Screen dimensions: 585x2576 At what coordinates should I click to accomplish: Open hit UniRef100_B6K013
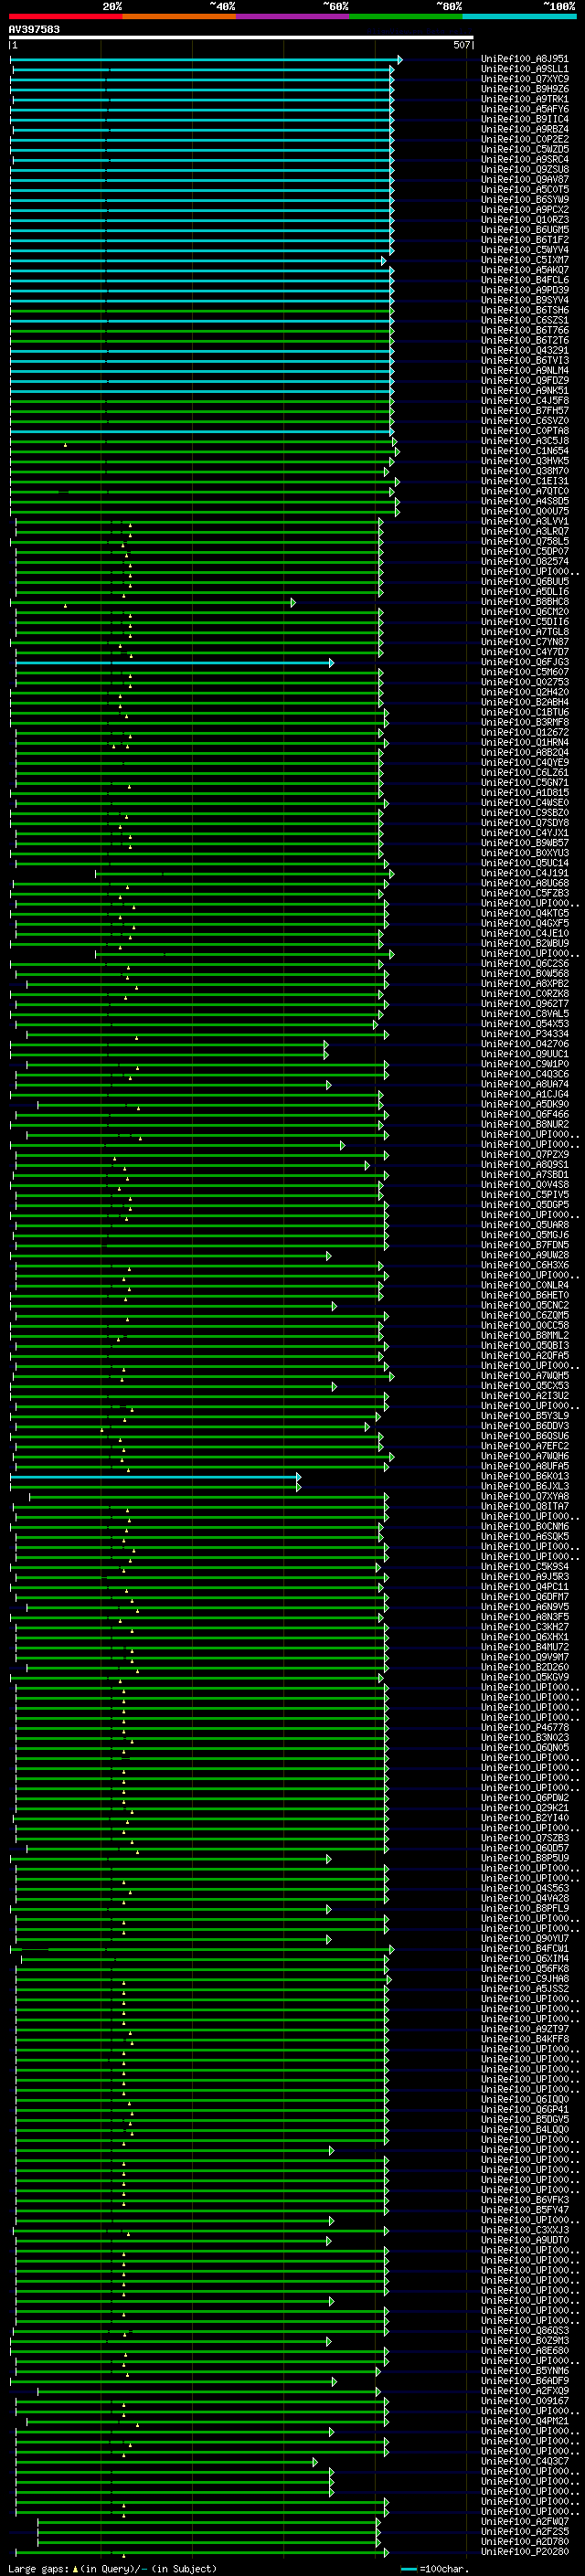525,1476
